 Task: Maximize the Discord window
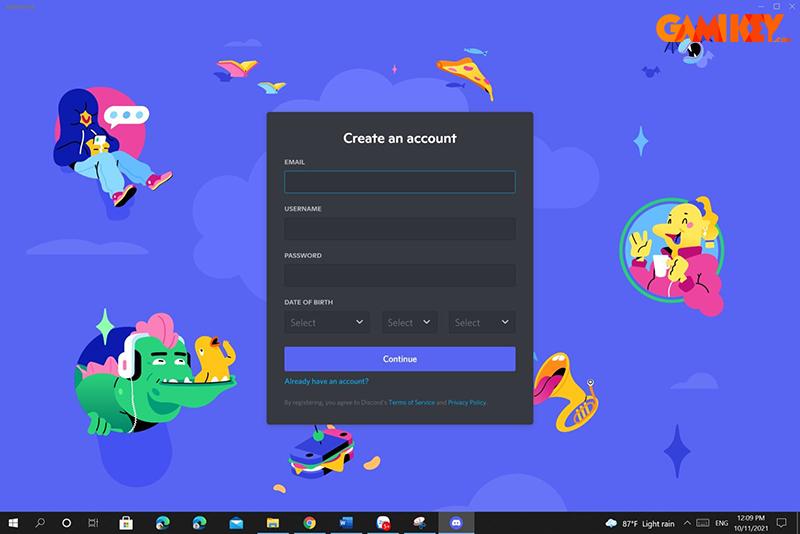[x=777, y=6]
